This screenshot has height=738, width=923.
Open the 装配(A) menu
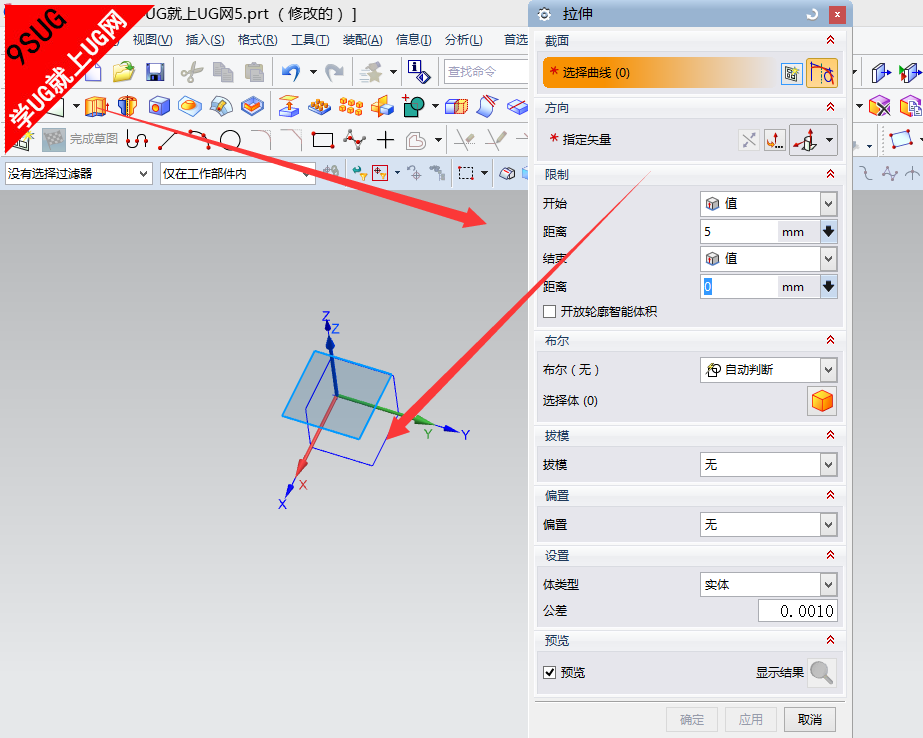(x=362, y=39)
